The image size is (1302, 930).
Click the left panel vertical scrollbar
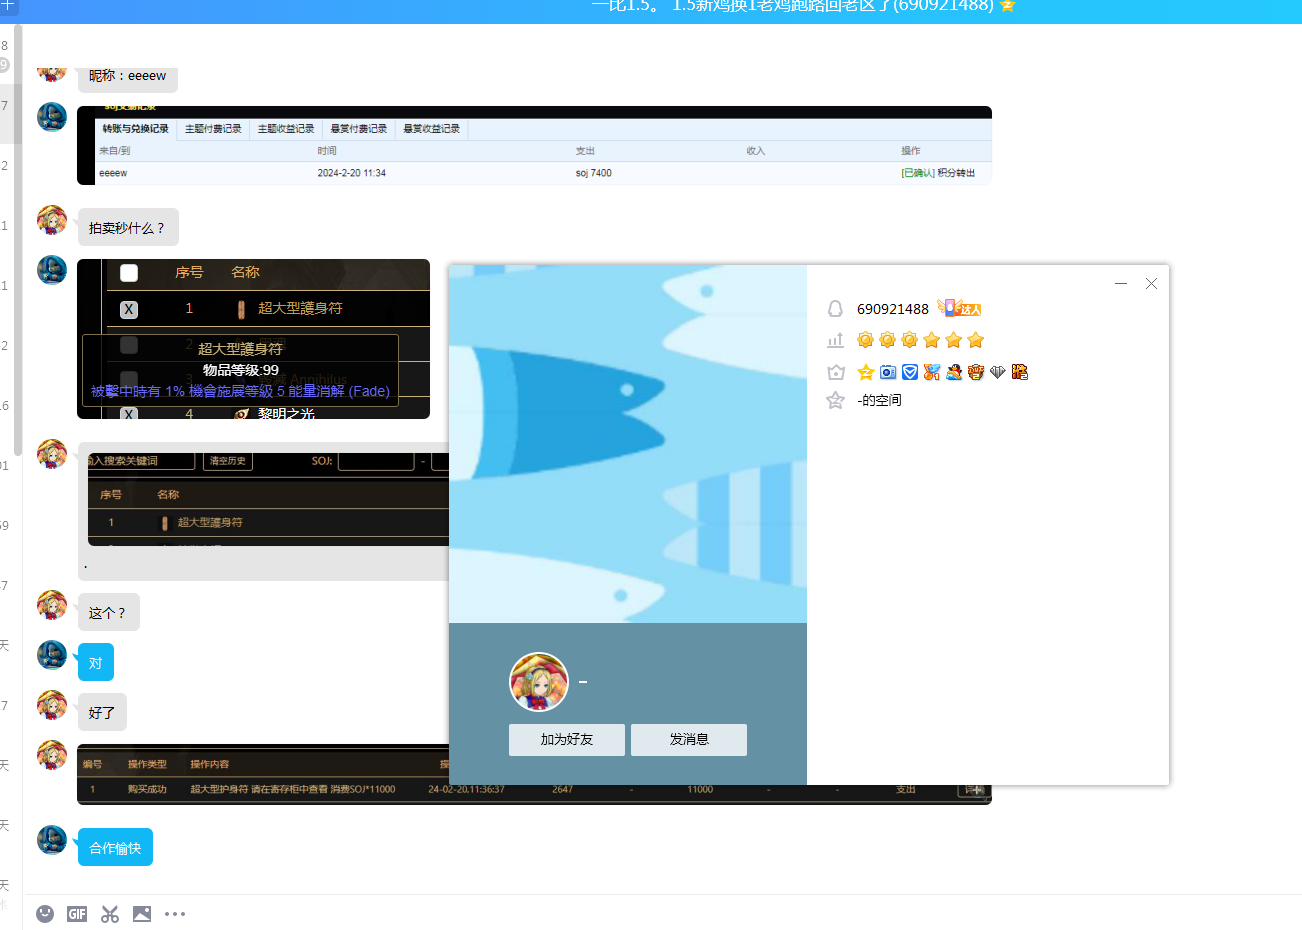point(17,240)
